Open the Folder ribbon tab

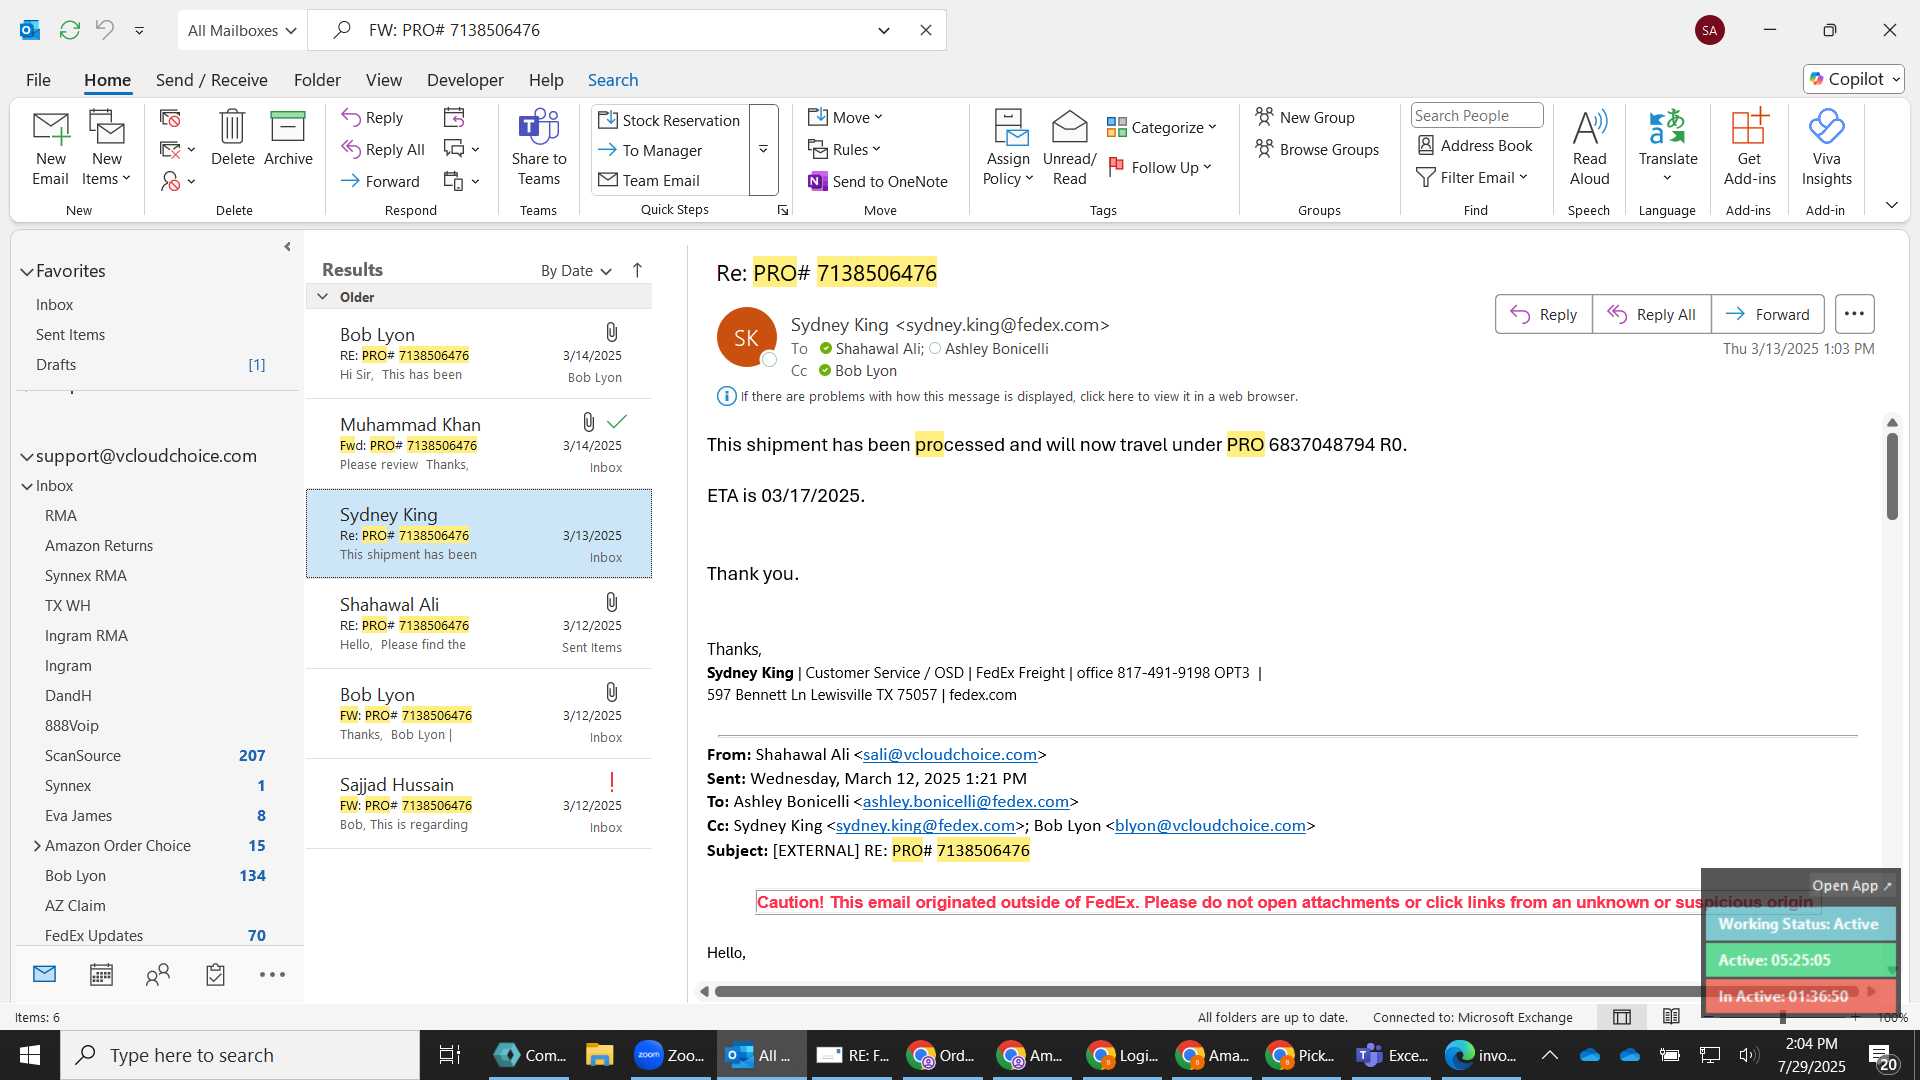coord(317,80)
